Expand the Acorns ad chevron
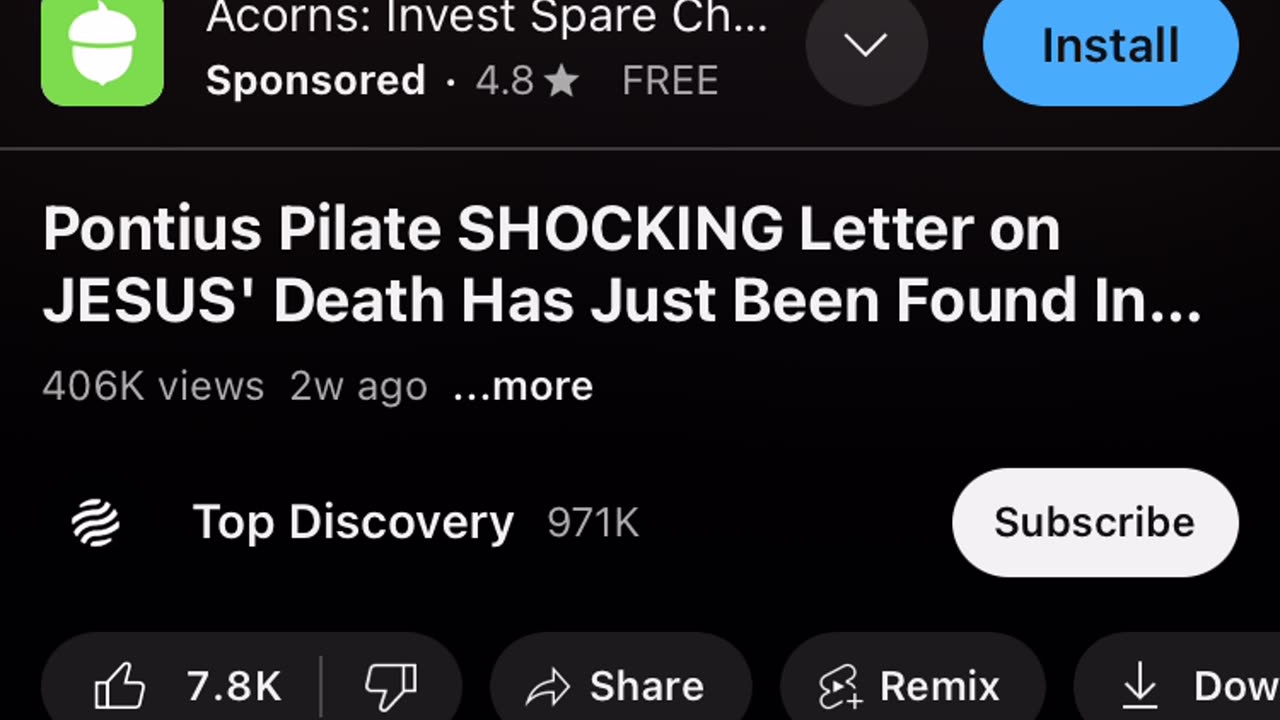 pos(866,45)
